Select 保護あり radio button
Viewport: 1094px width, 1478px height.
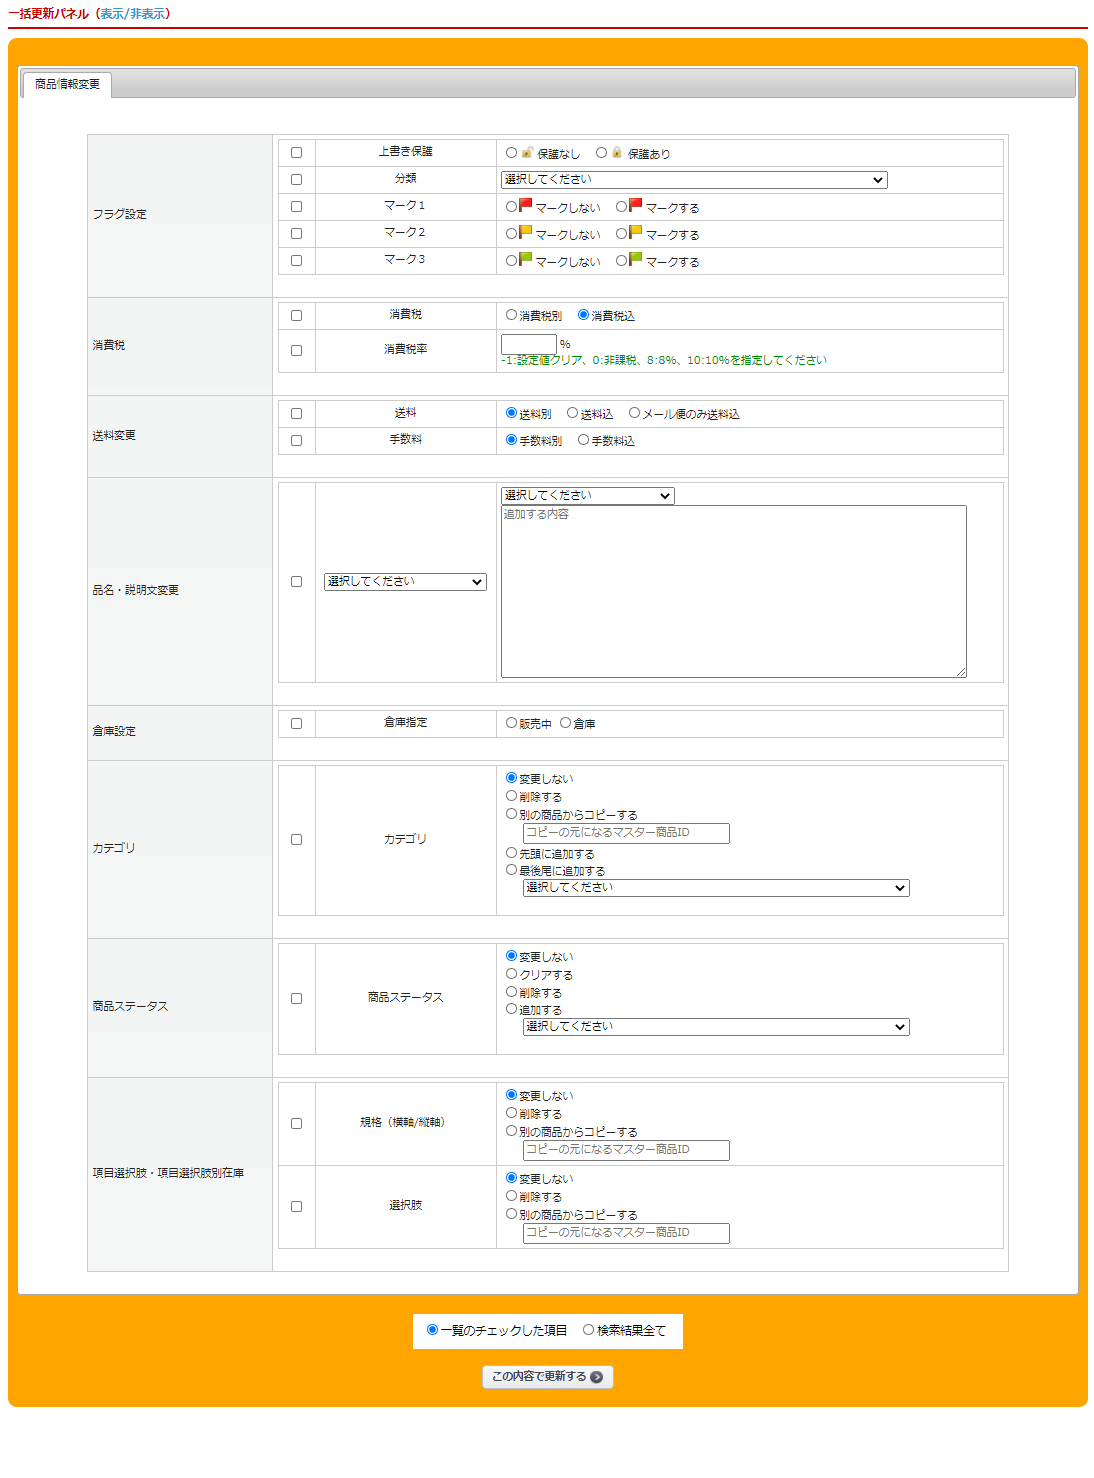pos(601,153)
